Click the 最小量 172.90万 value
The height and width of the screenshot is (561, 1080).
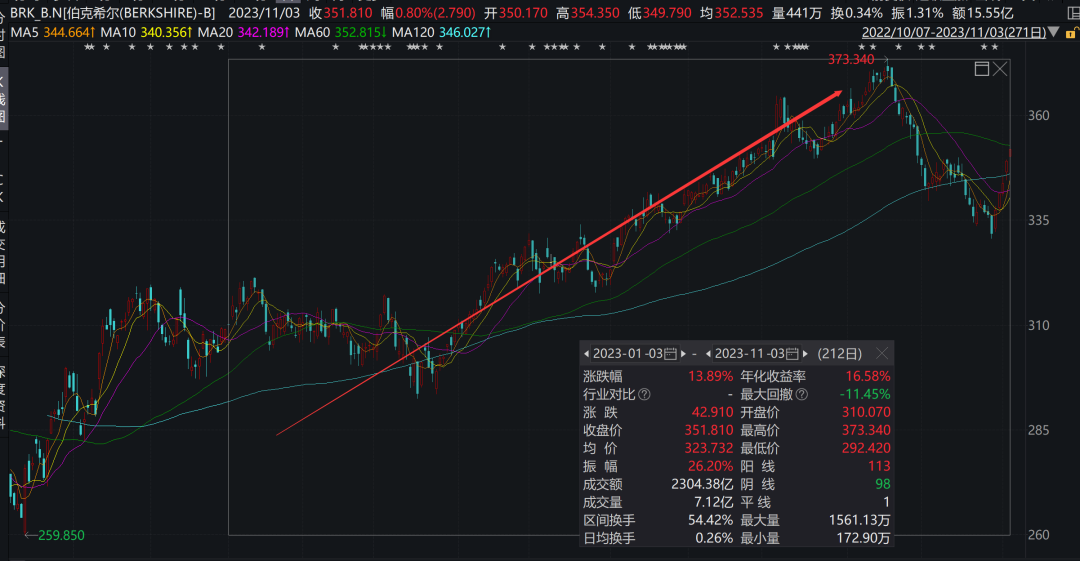tap(863, 538)
